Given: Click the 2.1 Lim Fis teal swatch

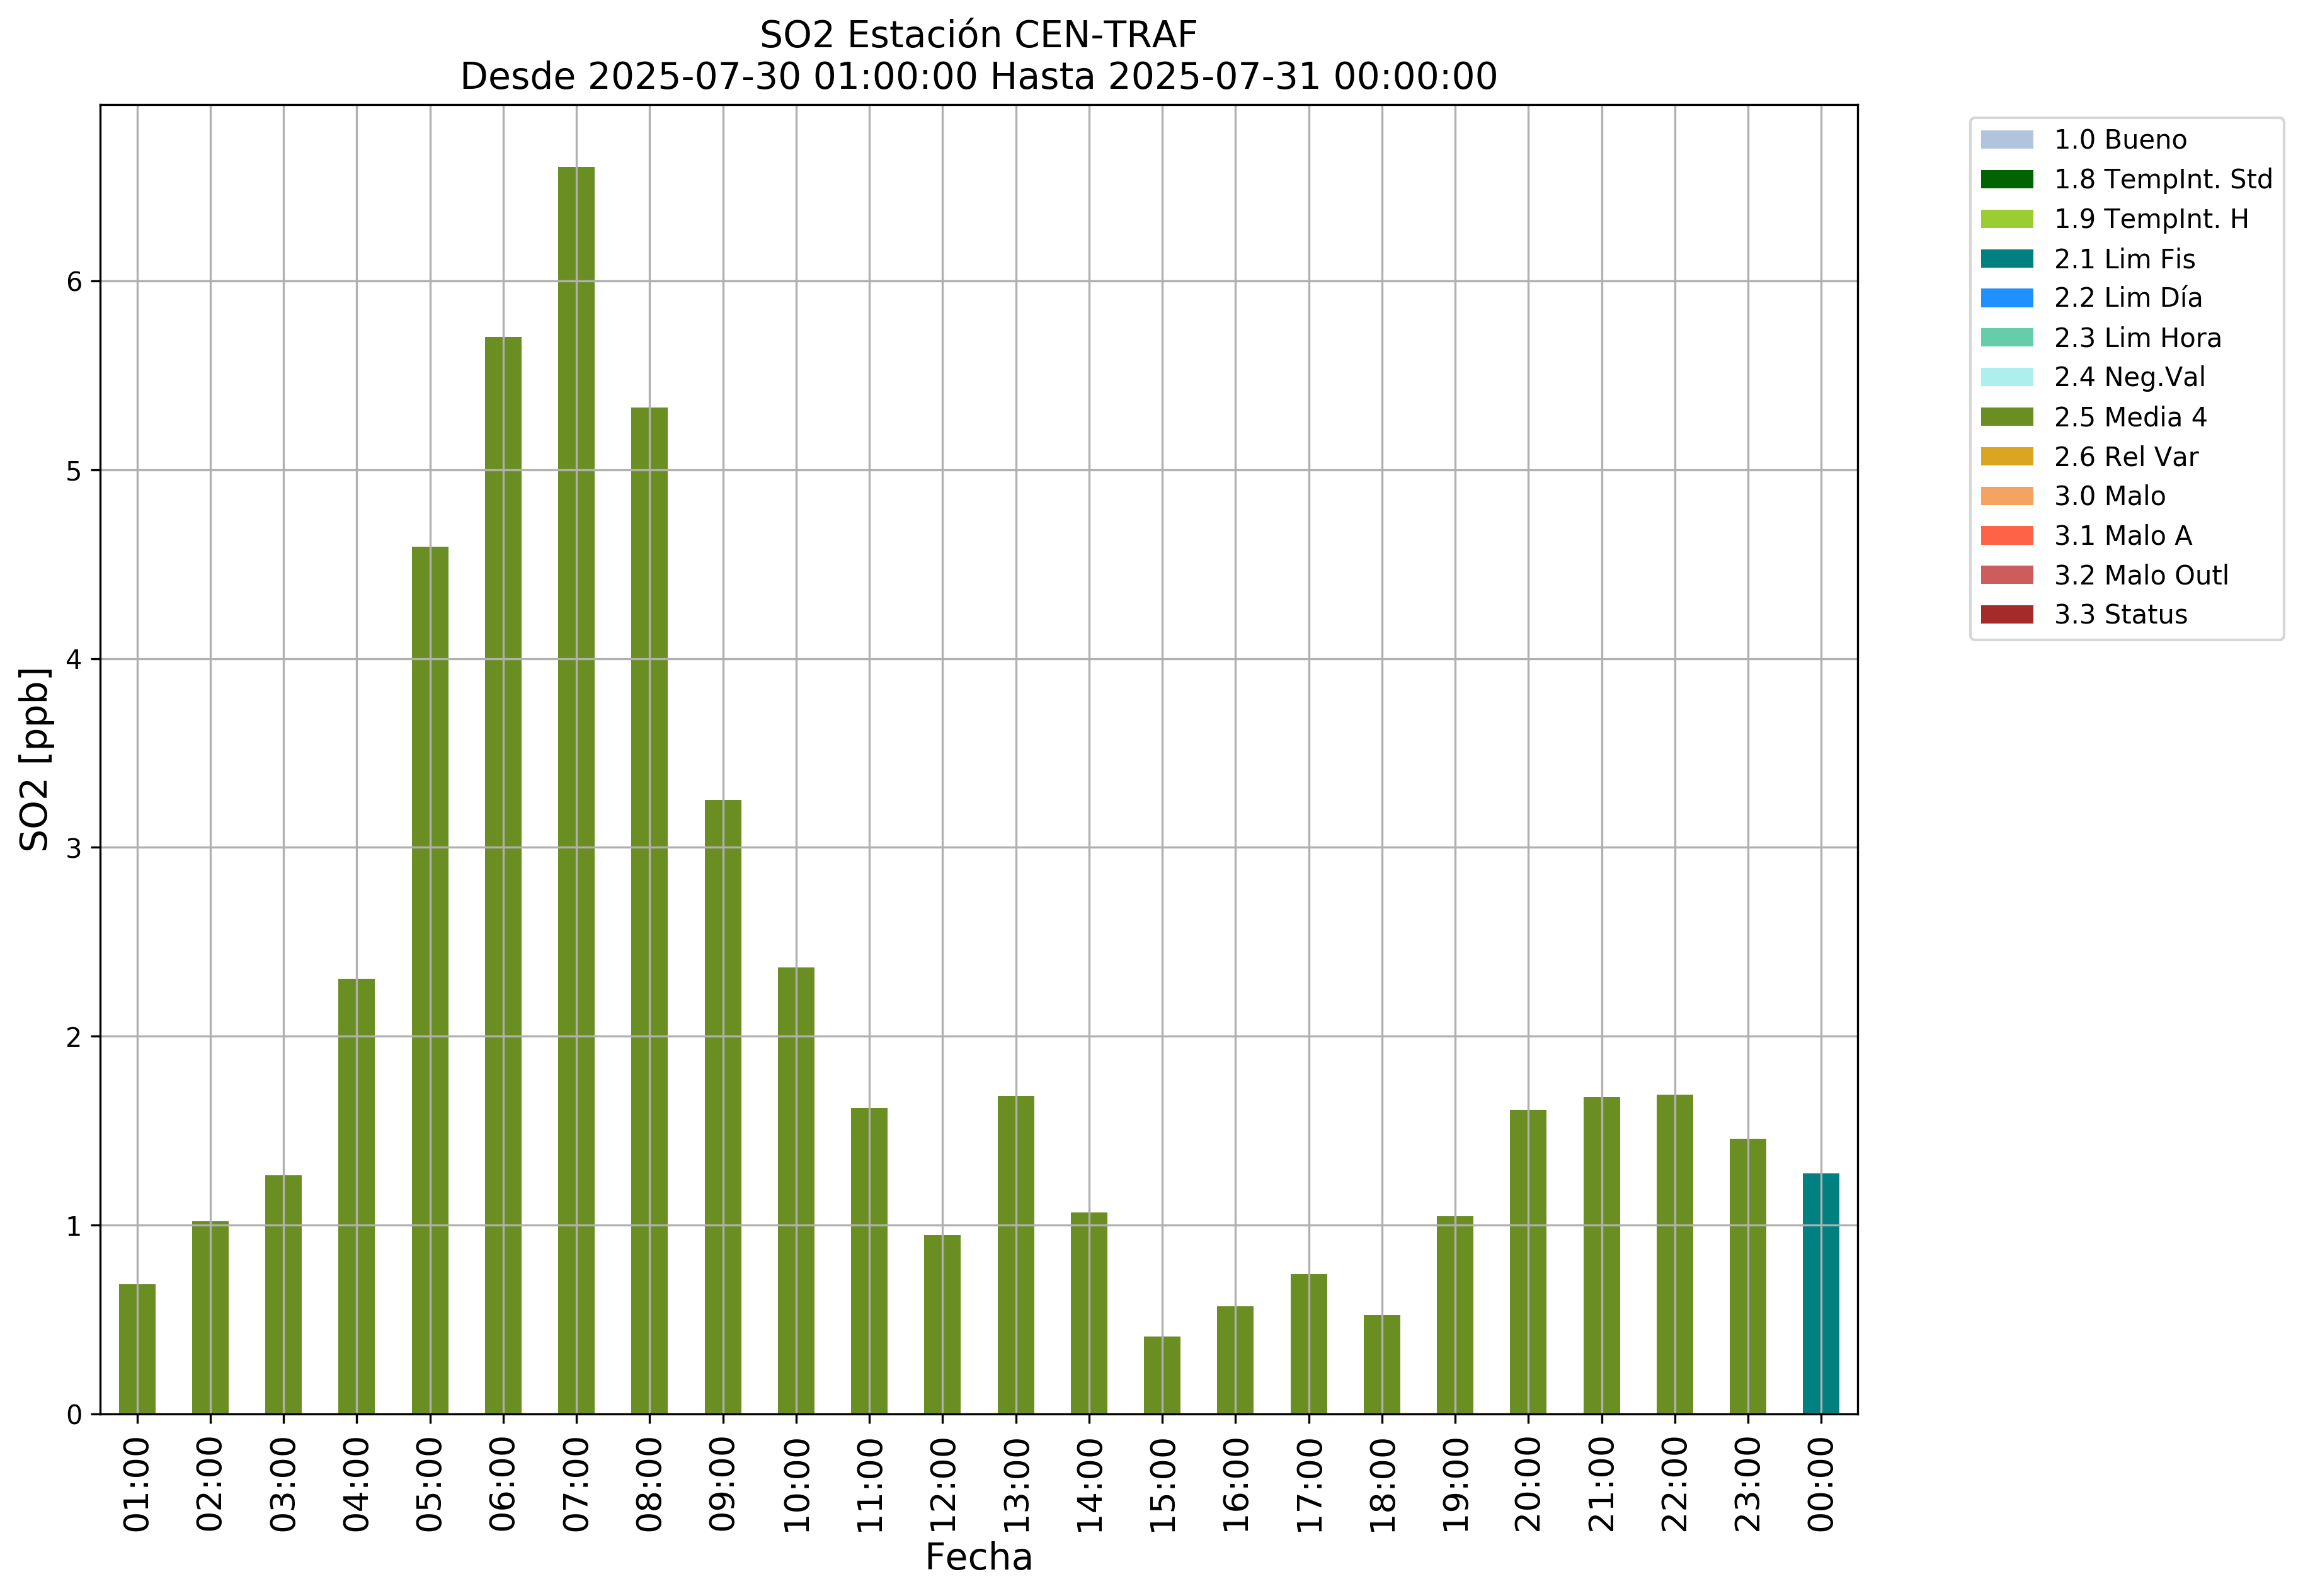Looking at the screenshot, I should [2006, 259].
